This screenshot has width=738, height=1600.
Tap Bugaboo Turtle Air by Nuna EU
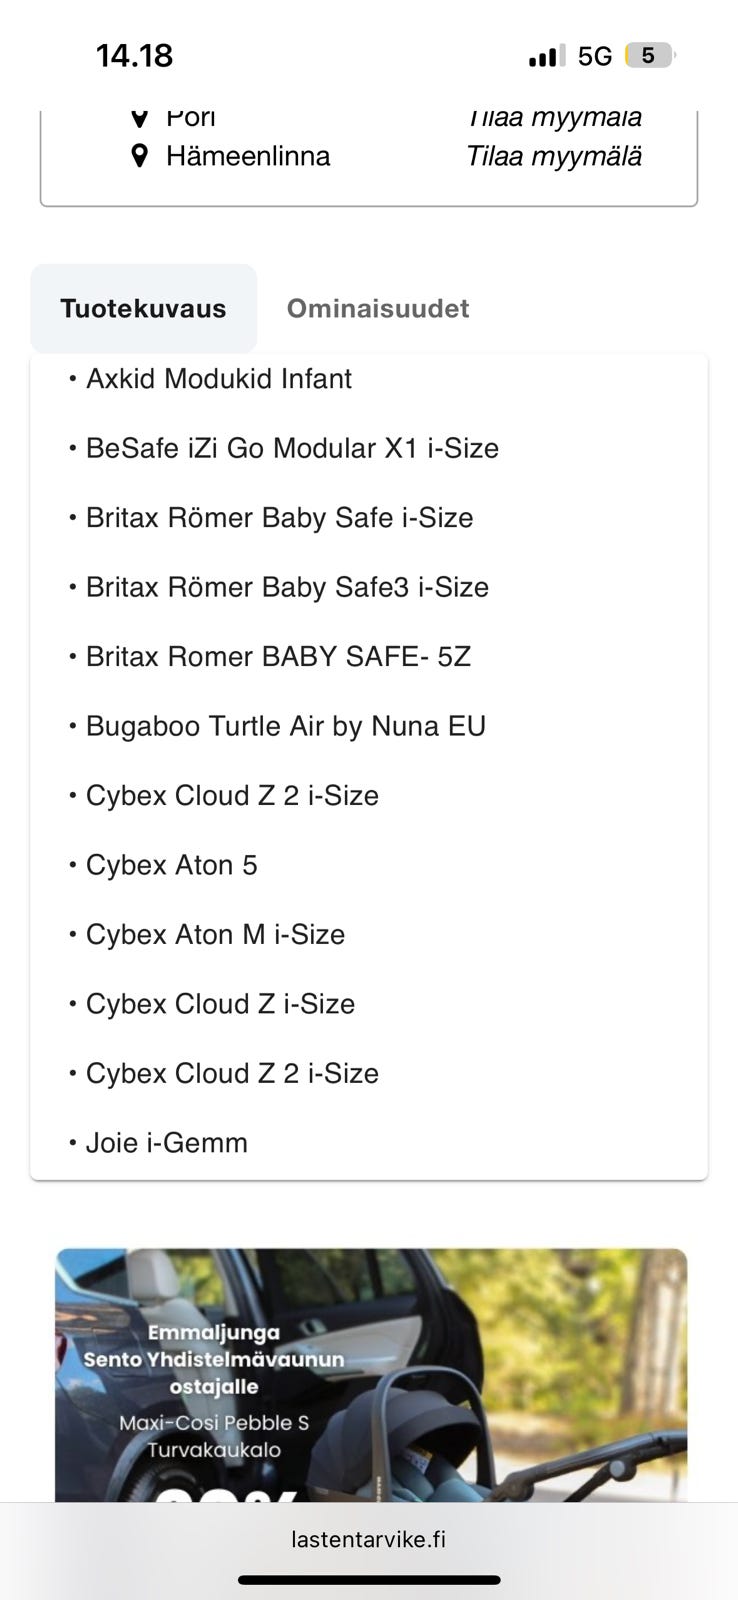point(286,726)
